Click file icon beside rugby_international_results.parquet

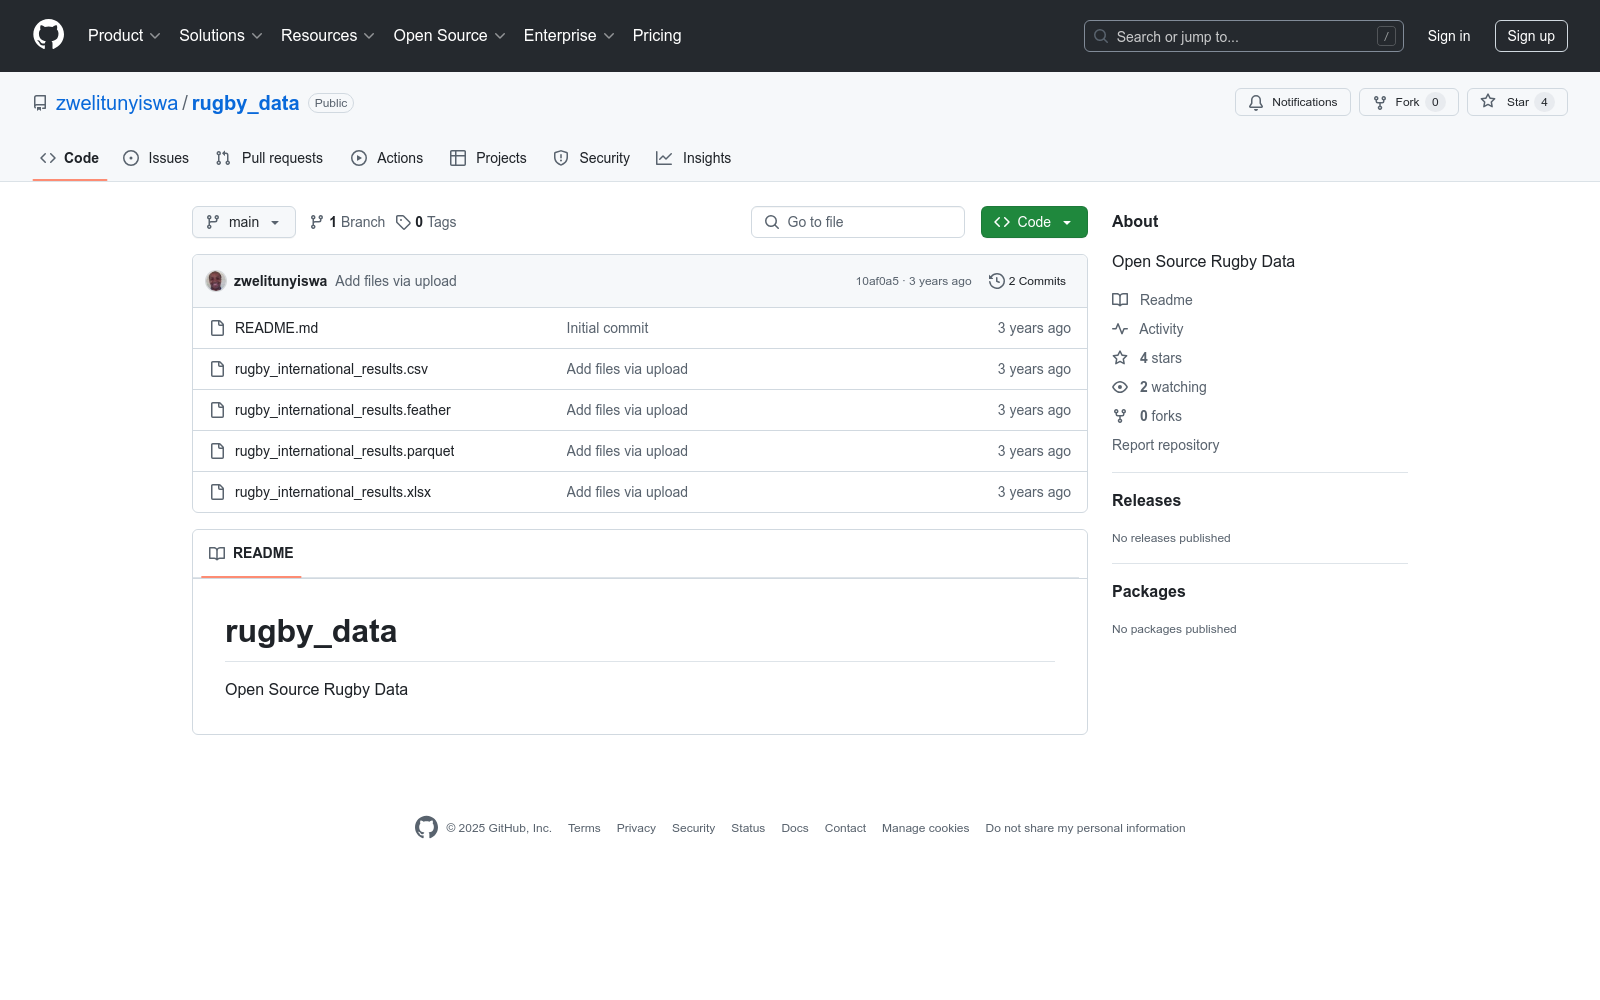pyautogui.click(x=217, y=451)
